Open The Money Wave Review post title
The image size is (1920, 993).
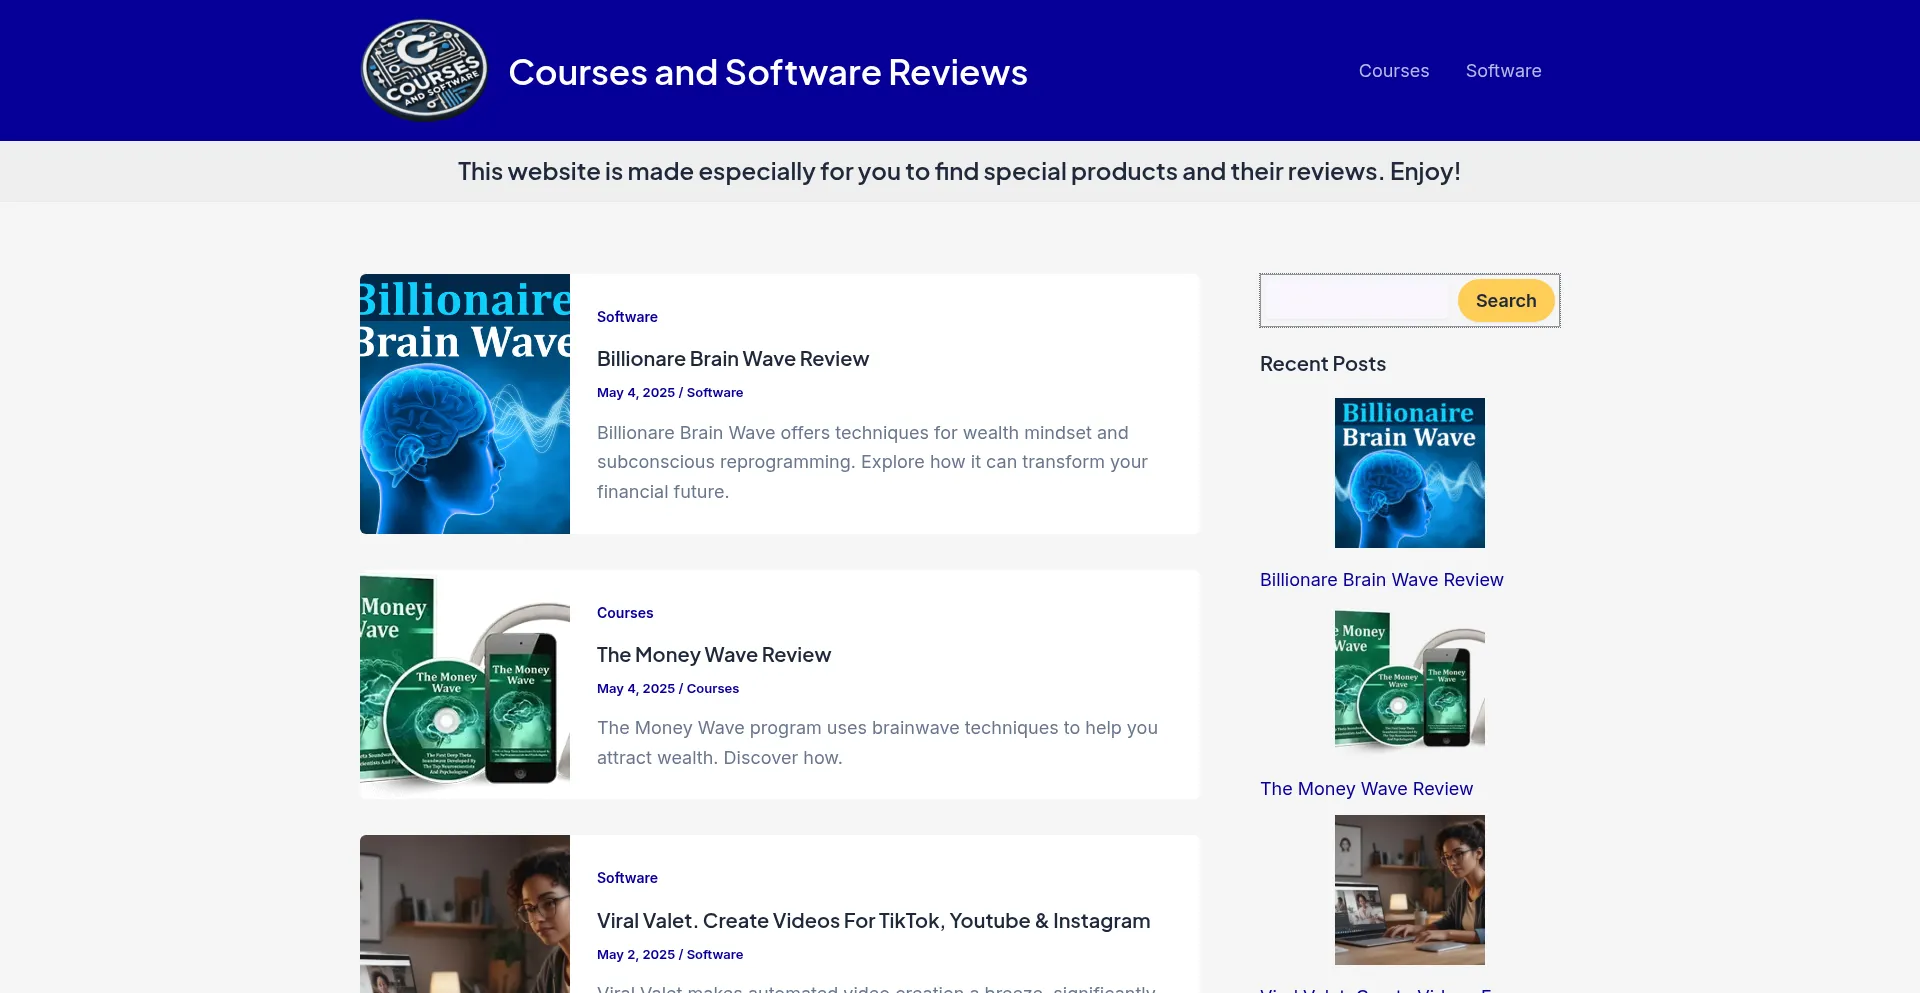tap(714, 655)
